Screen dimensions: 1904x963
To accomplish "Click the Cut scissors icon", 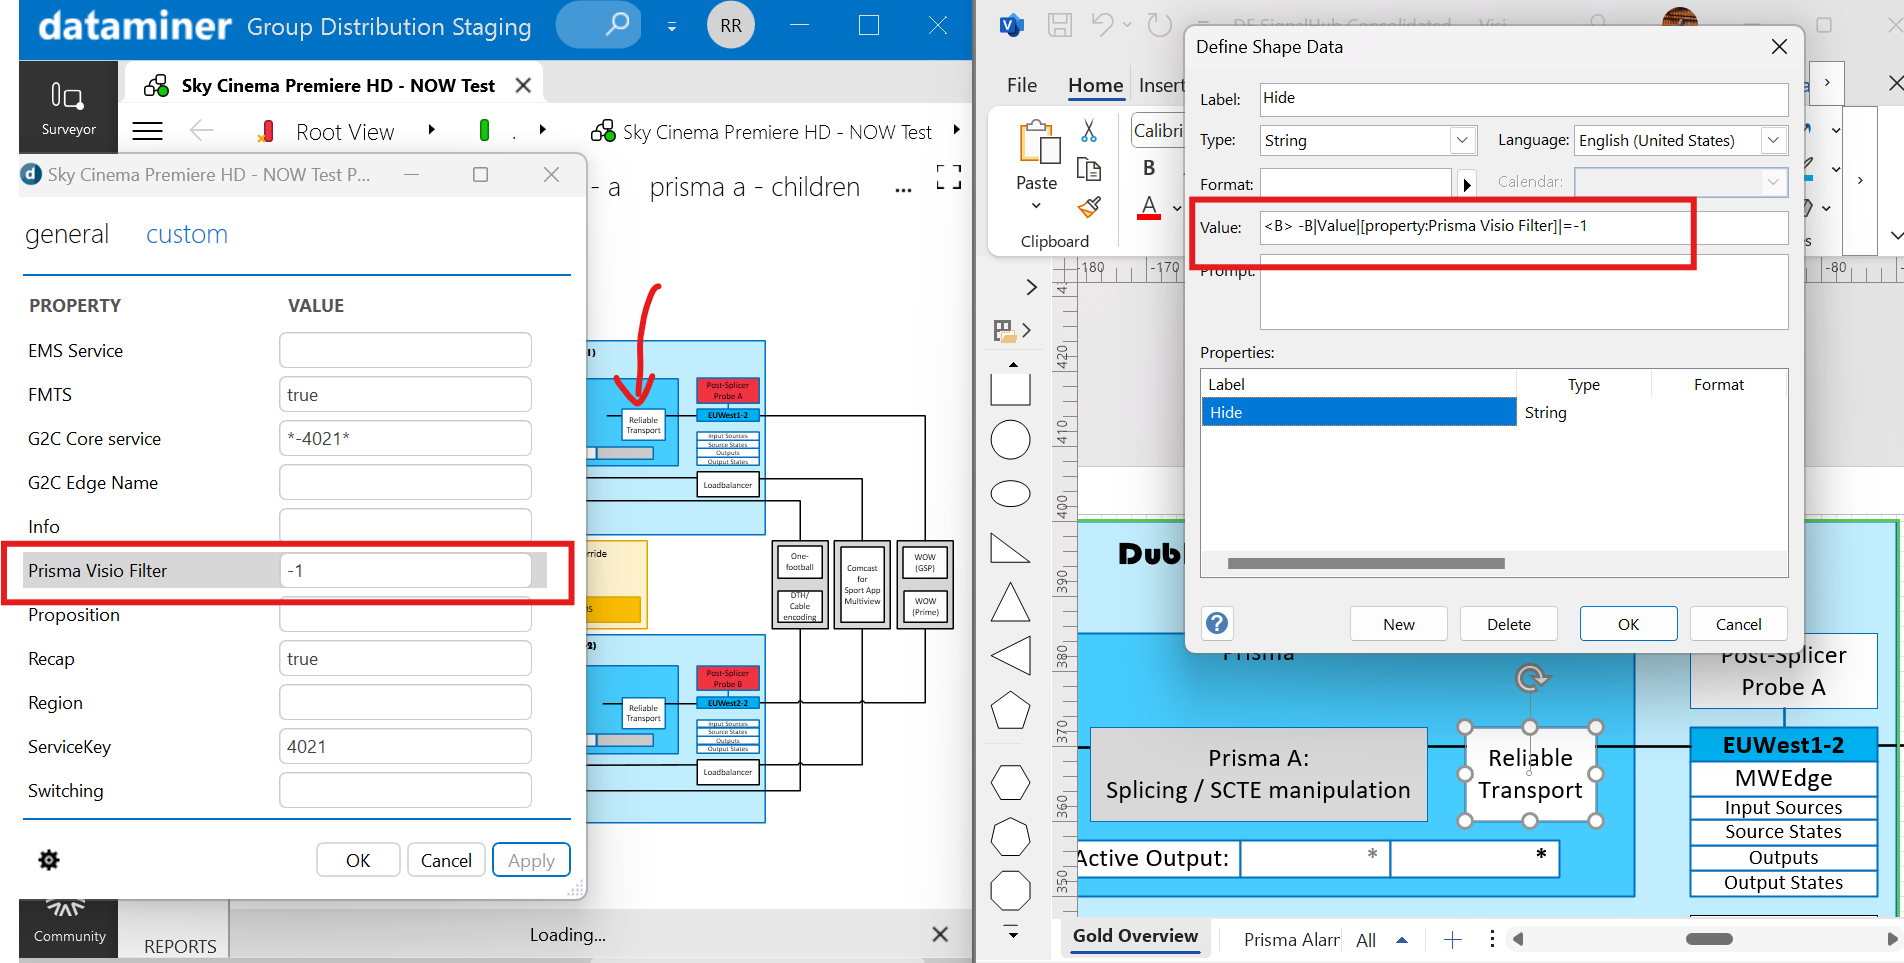I will (1089, 131).
